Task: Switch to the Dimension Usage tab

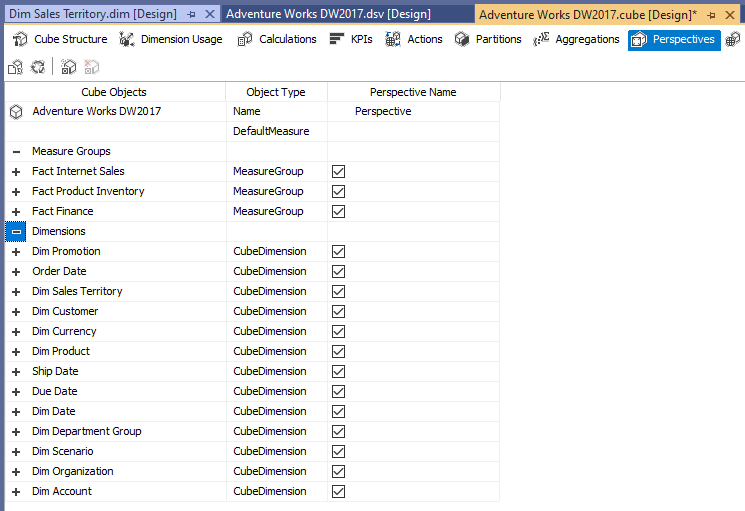Action: 171,39
